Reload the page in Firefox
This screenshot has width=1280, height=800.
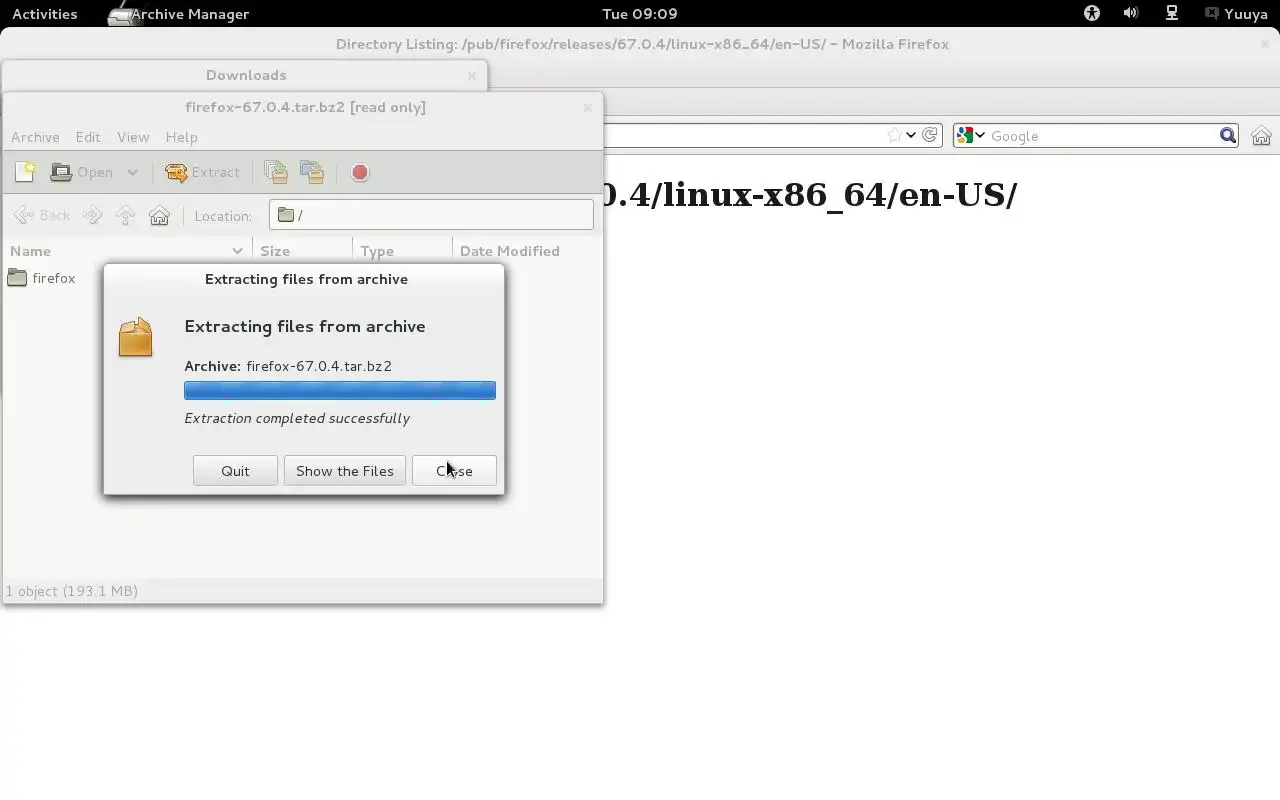(x=930, y=135)
